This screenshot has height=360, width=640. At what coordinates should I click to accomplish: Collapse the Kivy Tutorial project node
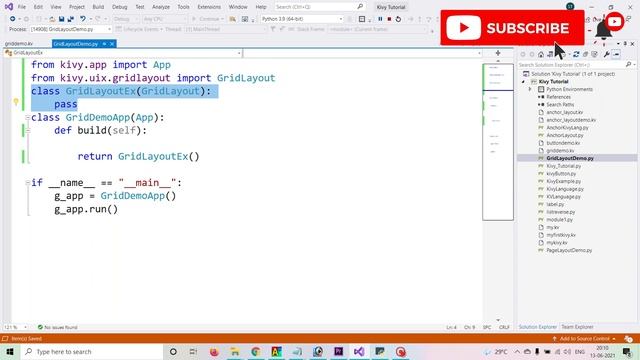pos(523,82)
